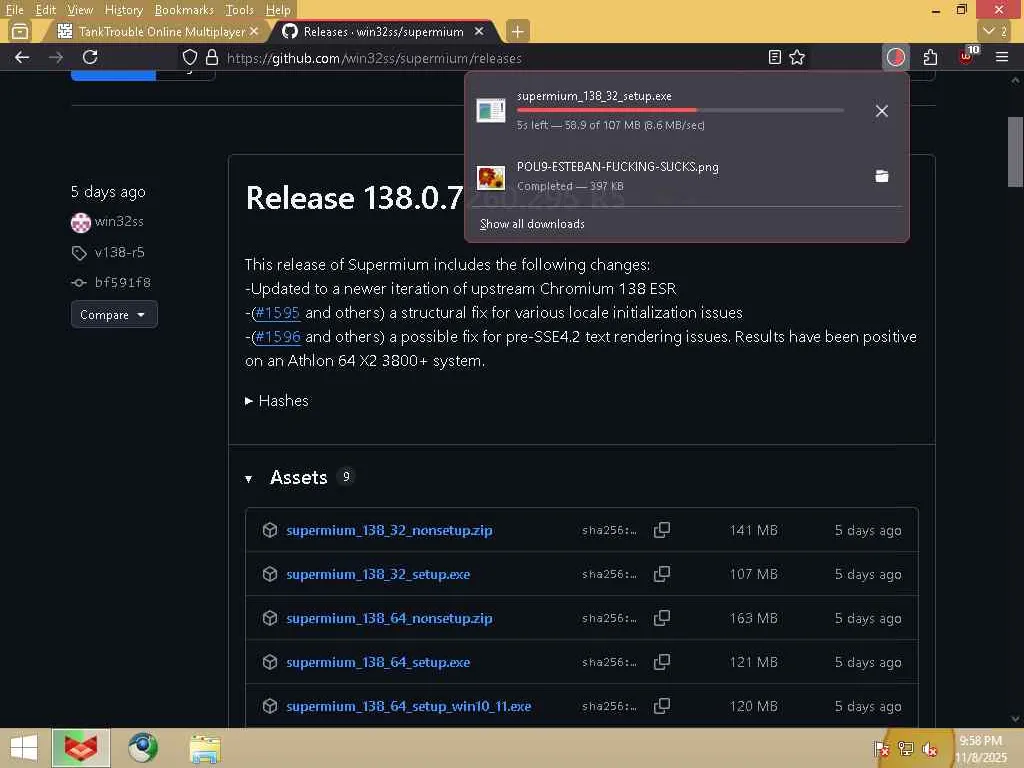Open Action Center flag tray icon

881,749
